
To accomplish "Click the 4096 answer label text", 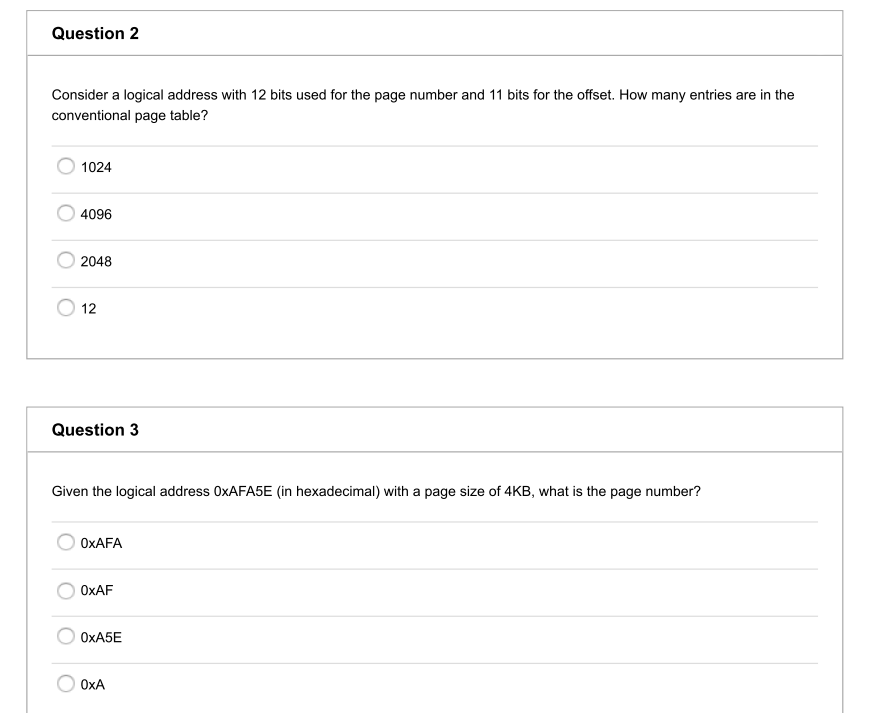I will pyautogui.click(x=95, y=214).
